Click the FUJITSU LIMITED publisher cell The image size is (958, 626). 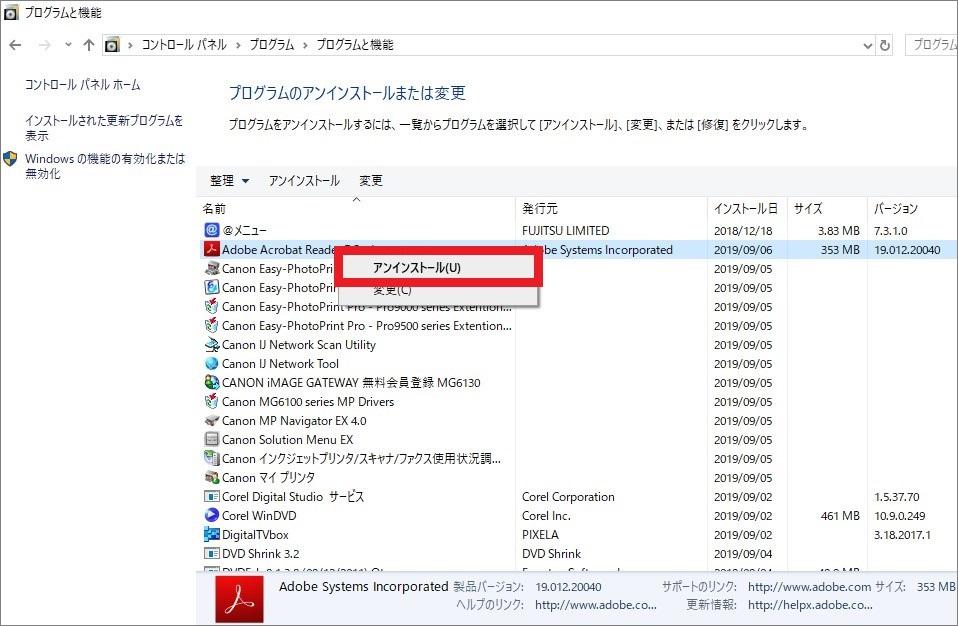[x=566, y=231]
